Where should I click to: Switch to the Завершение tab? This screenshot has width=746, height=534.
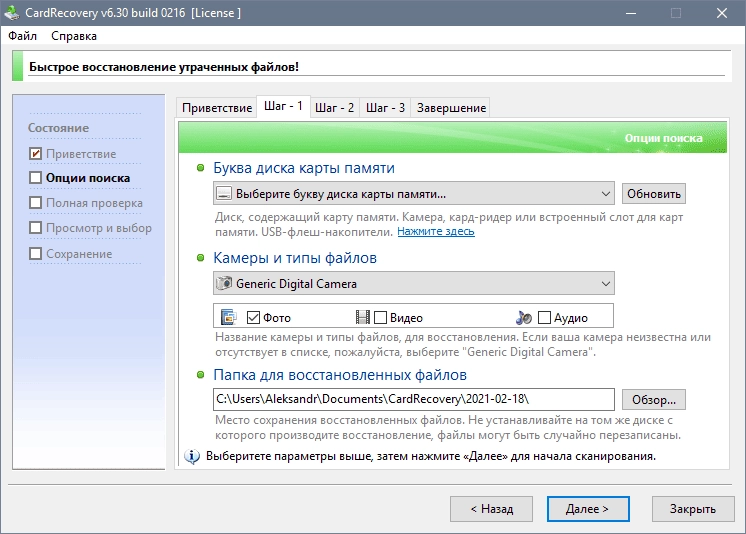tap(451, 108)
